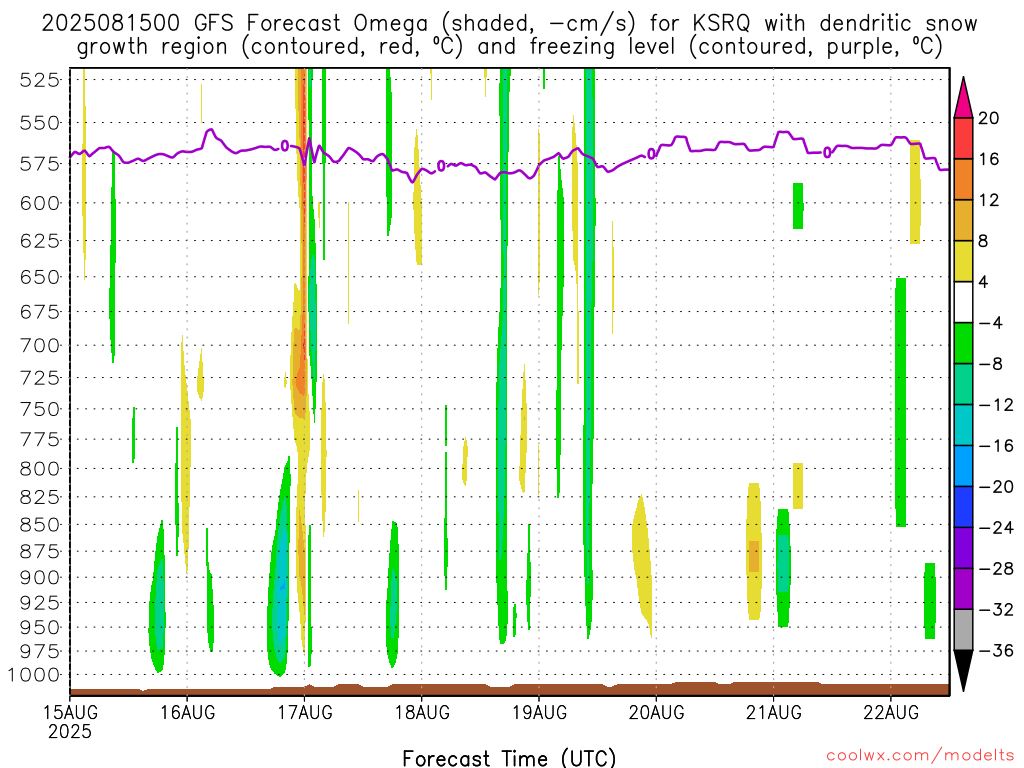Click the 900 pressure level label

click(40, 577)
